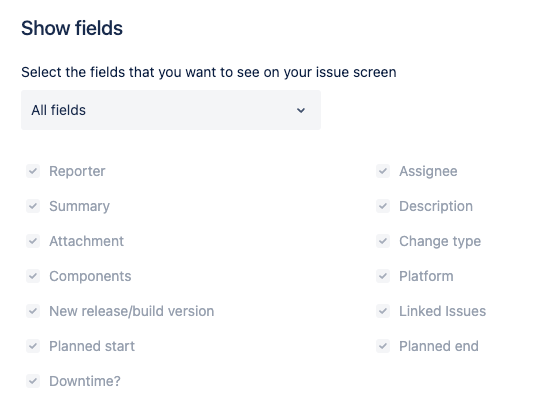
Task: Uncheck the Assignee field checkbox
Action: [x=383, y=171]
